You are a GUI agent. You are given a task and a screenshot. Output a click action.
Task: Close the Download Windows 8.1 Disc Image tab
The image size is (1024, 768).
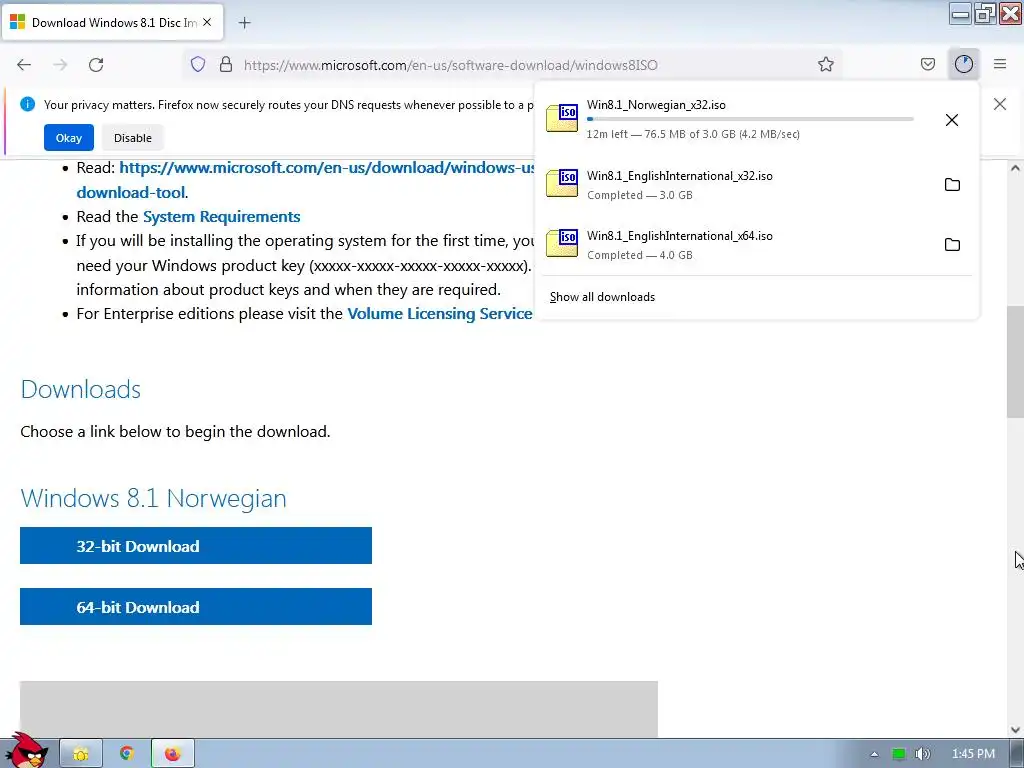(207, 22)
